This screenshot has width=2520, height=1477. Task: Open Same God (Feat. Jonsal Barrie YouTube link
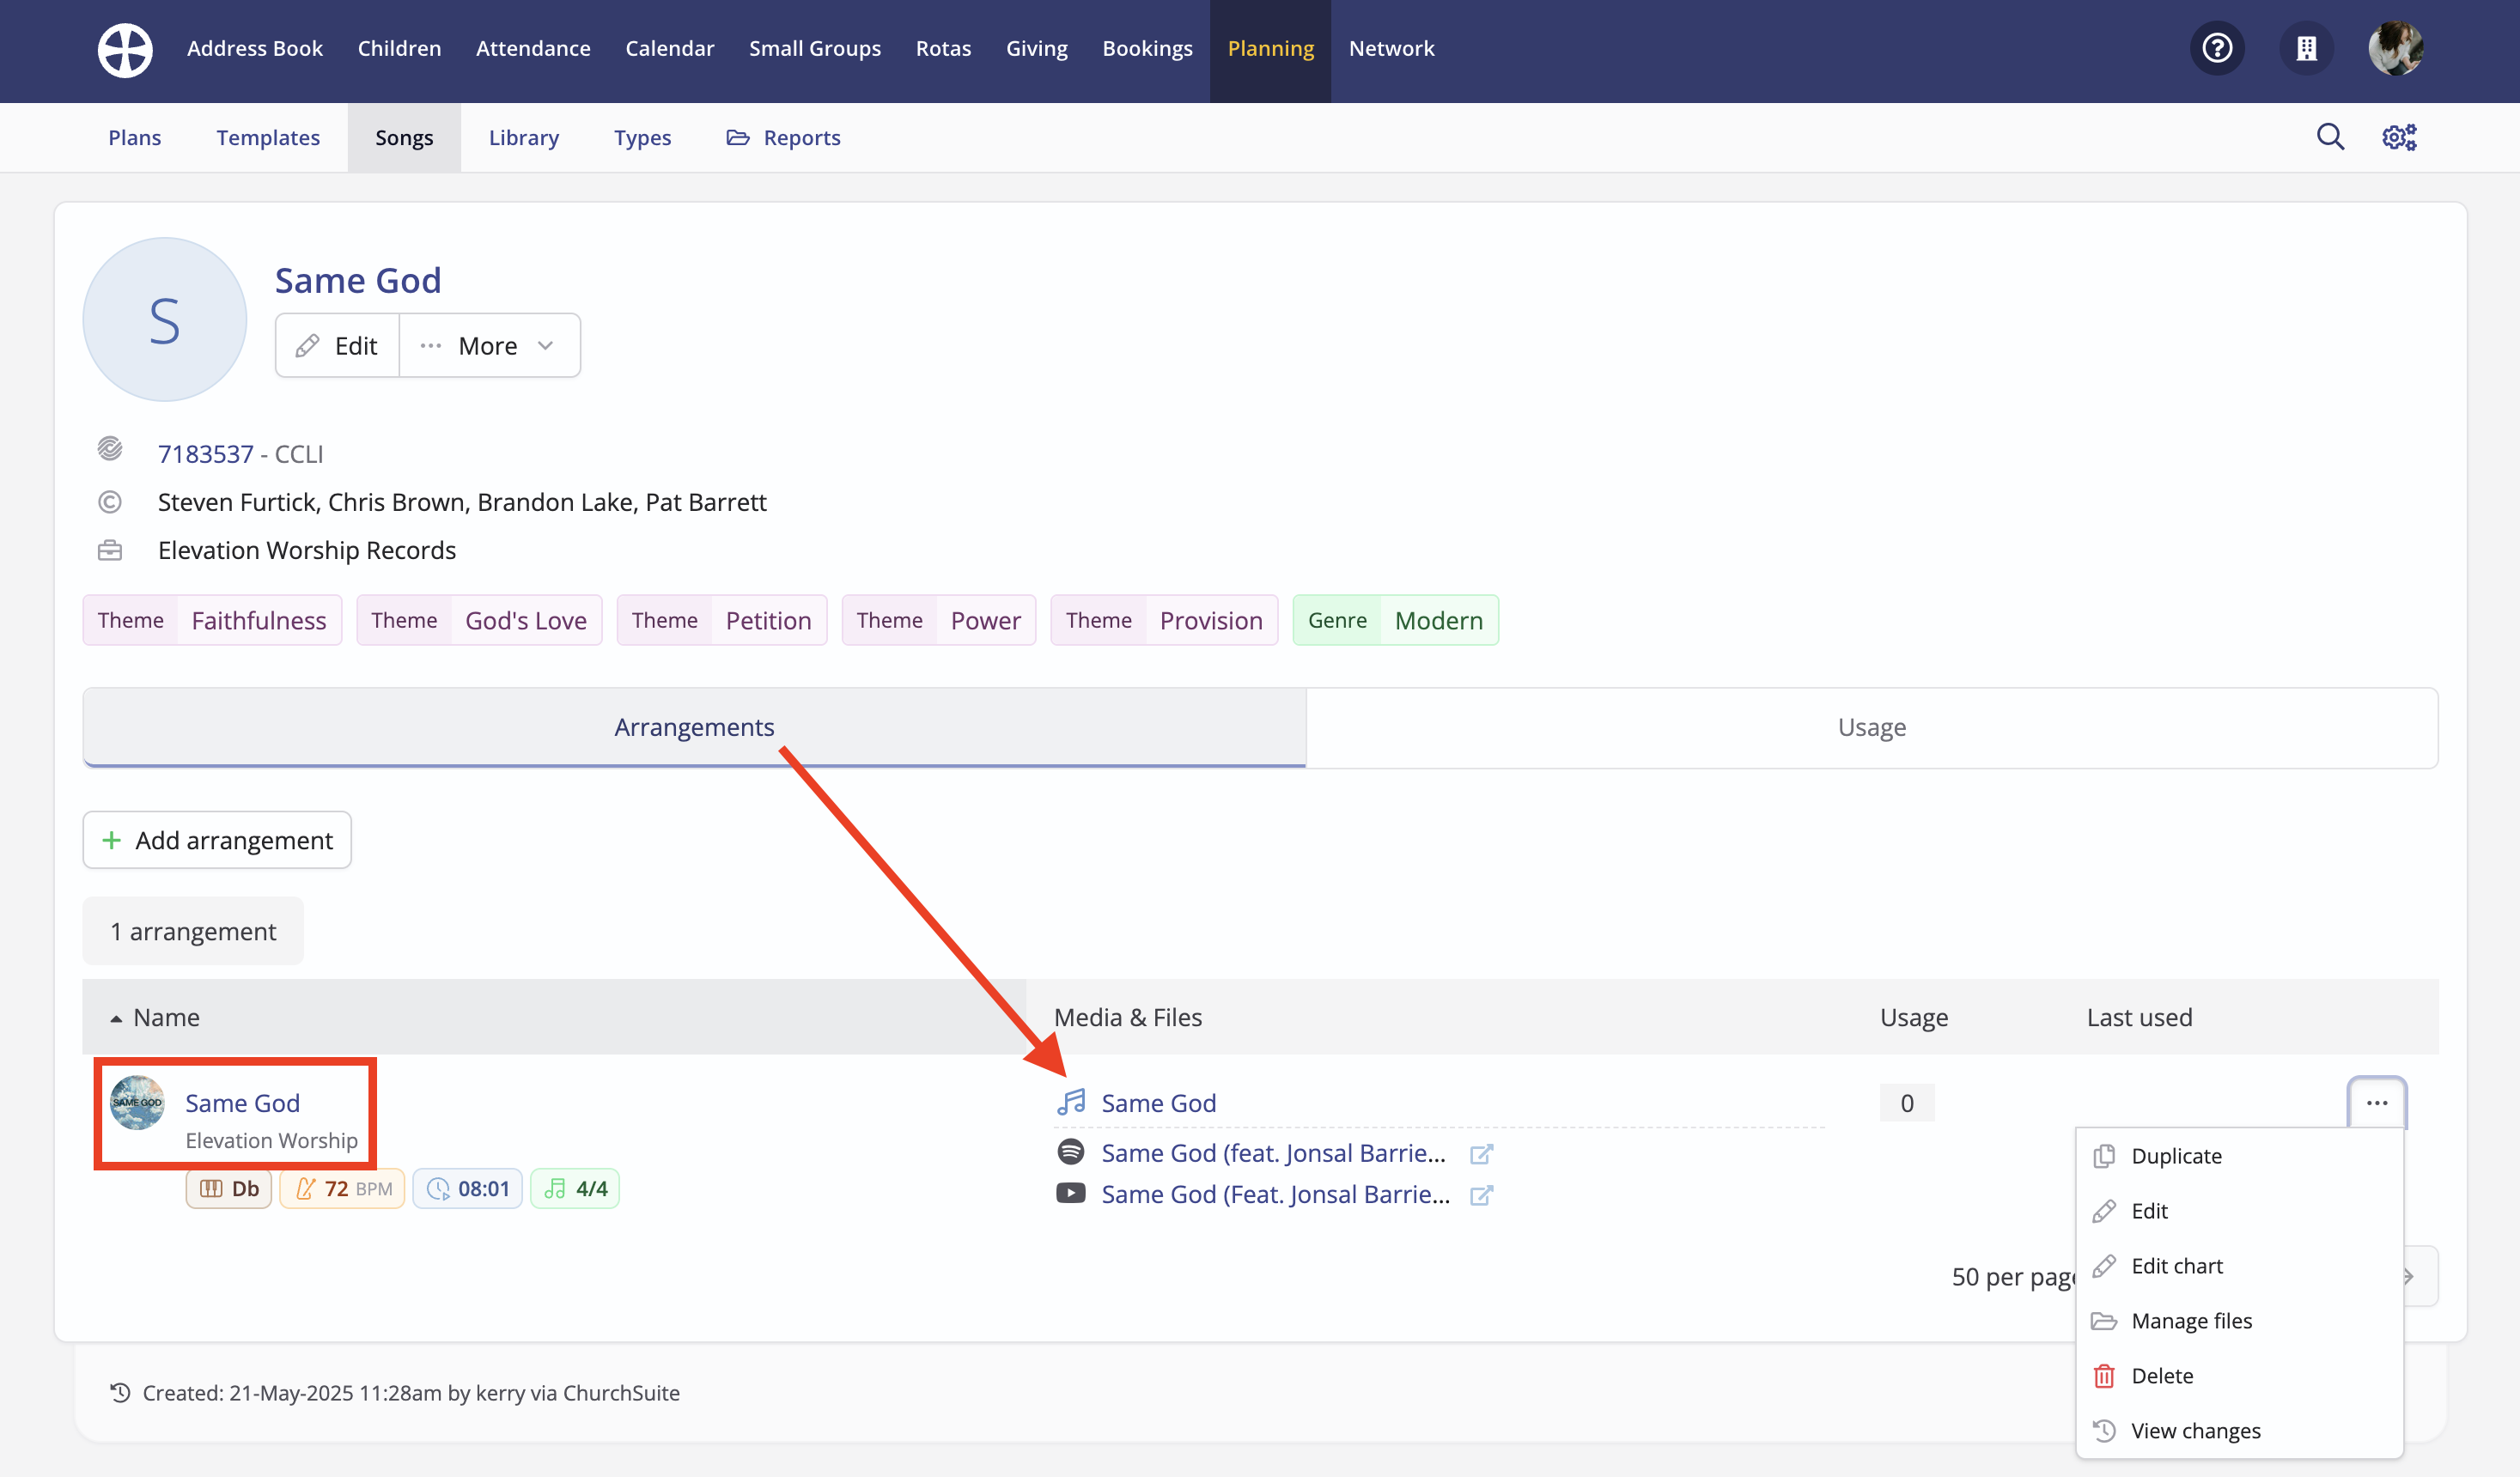point(1275,1194)
